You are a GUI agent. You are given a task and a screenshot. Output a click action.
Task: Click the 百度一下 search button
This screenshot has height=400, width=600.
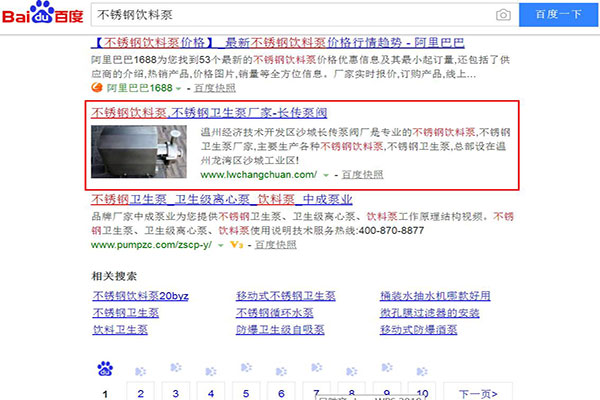click(558, 15)
